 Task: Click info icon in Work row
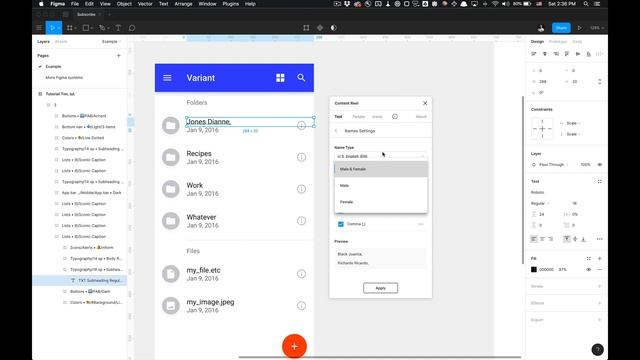click(x=301, y=189)
